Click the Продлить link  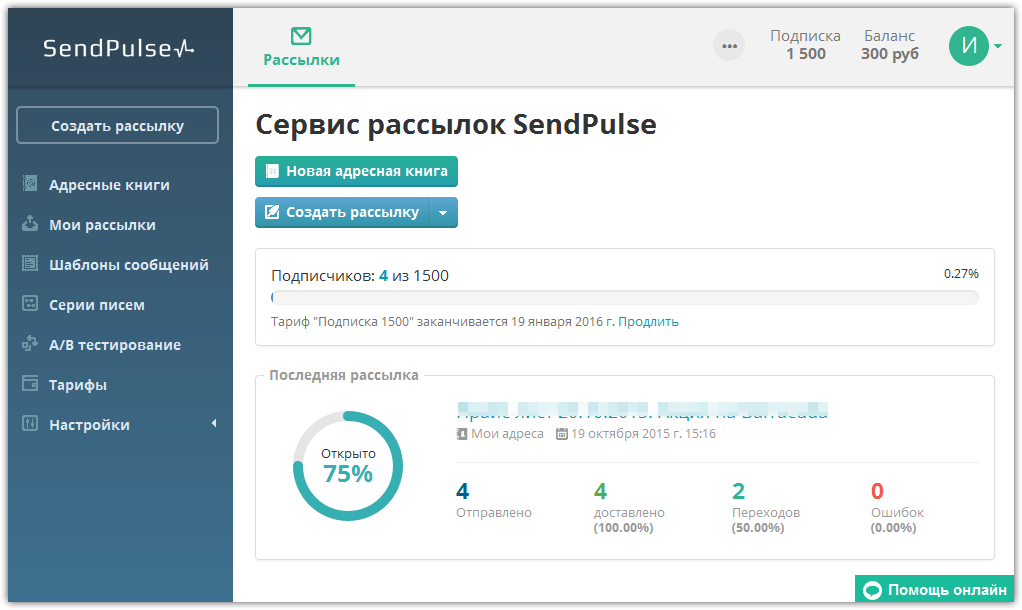point(649,322)
